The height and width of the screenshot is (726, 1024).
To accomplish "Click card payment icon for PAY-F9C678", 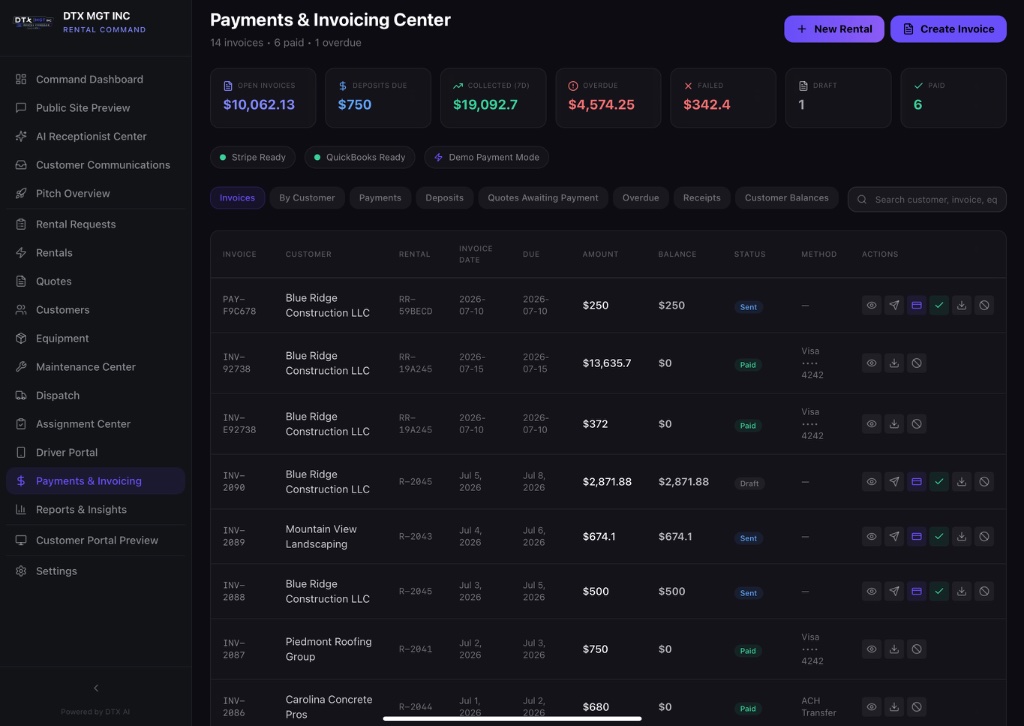I will click(x=916, y=305).
